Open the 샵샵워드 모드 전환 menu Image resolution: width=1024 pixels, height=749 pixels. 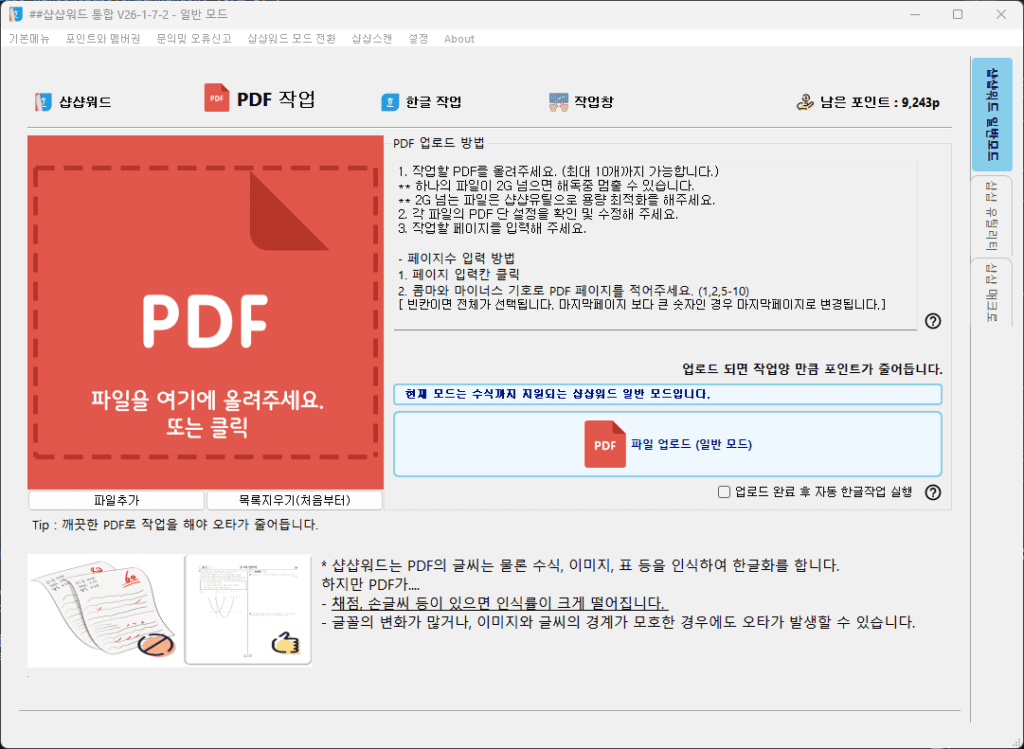(x=292, y=39)
